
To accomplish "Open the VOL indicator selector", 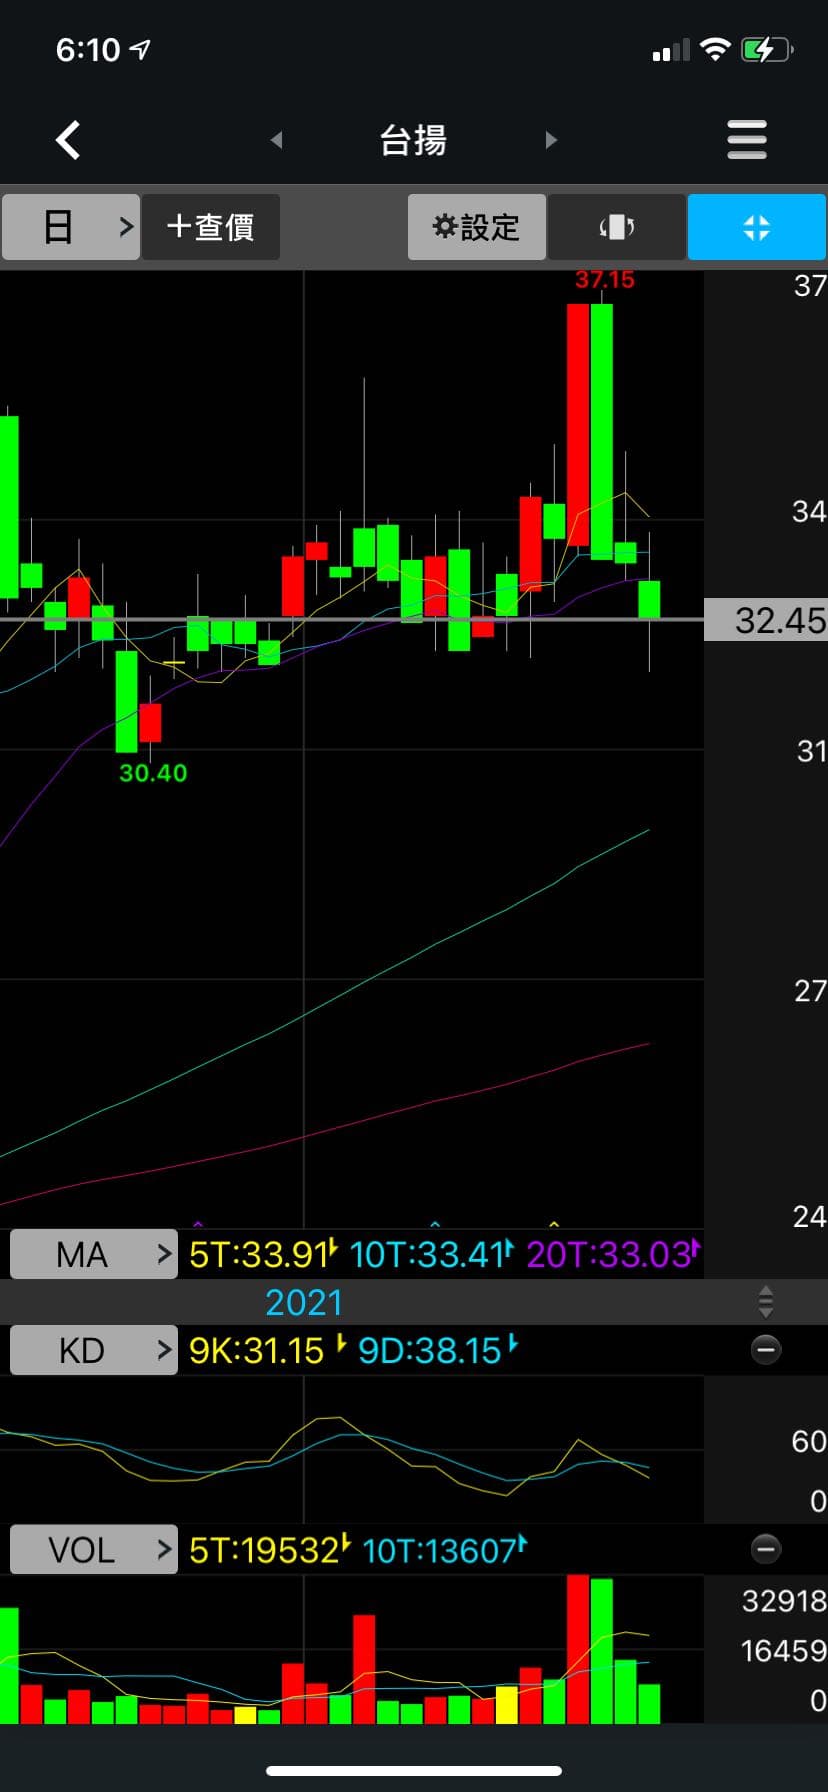I will [x=93, y=1550].
